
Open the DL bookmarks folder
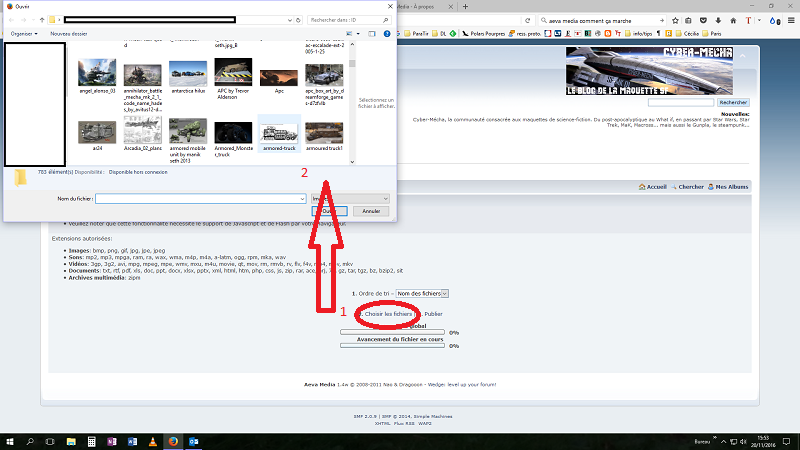click(439, 34)
